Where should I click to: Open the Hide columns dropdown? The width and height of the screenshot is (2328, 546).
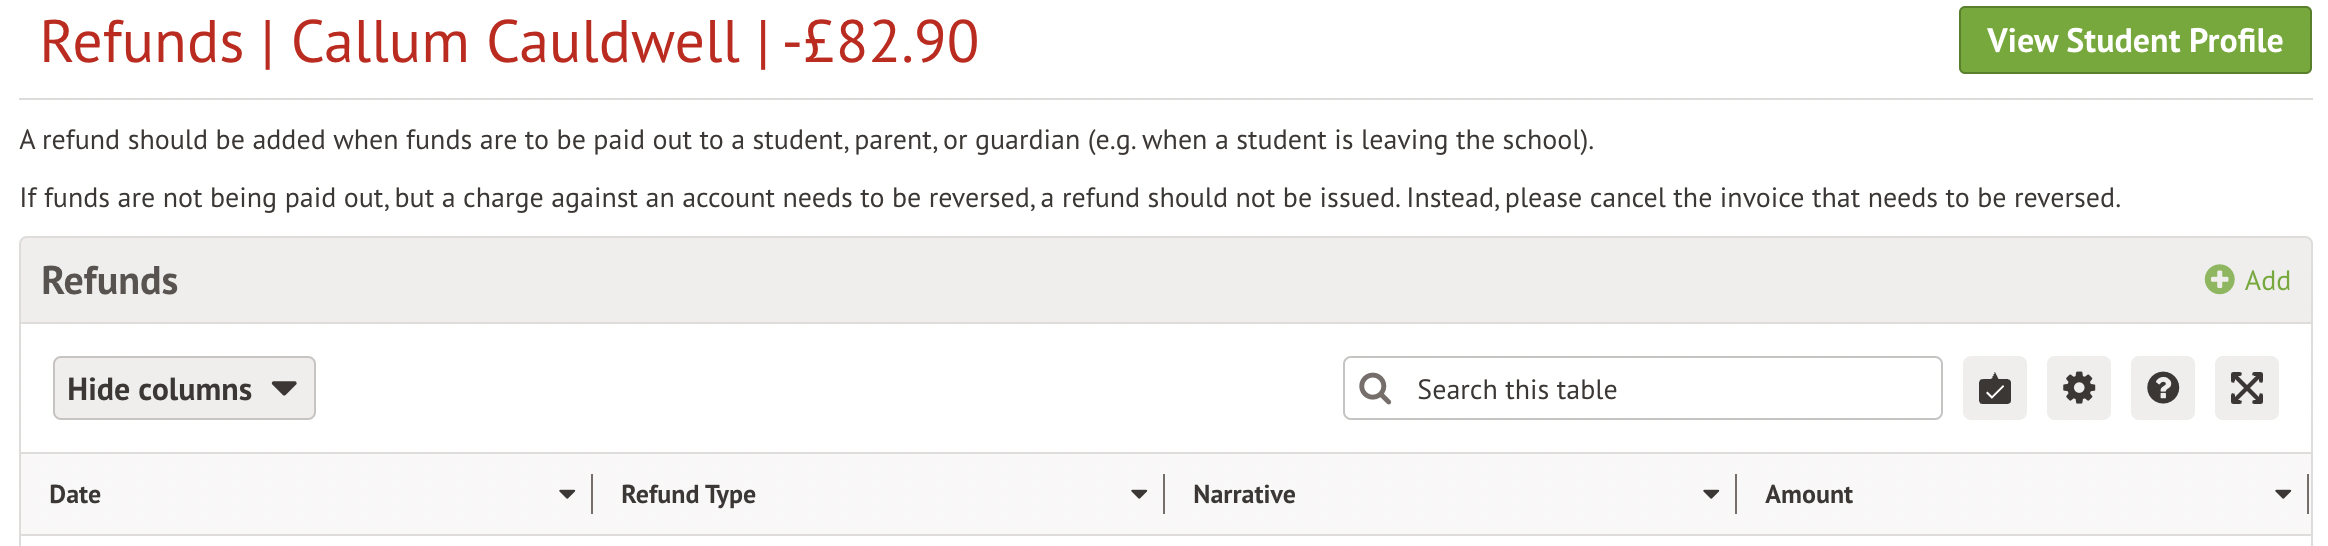(x=184, y=388)
